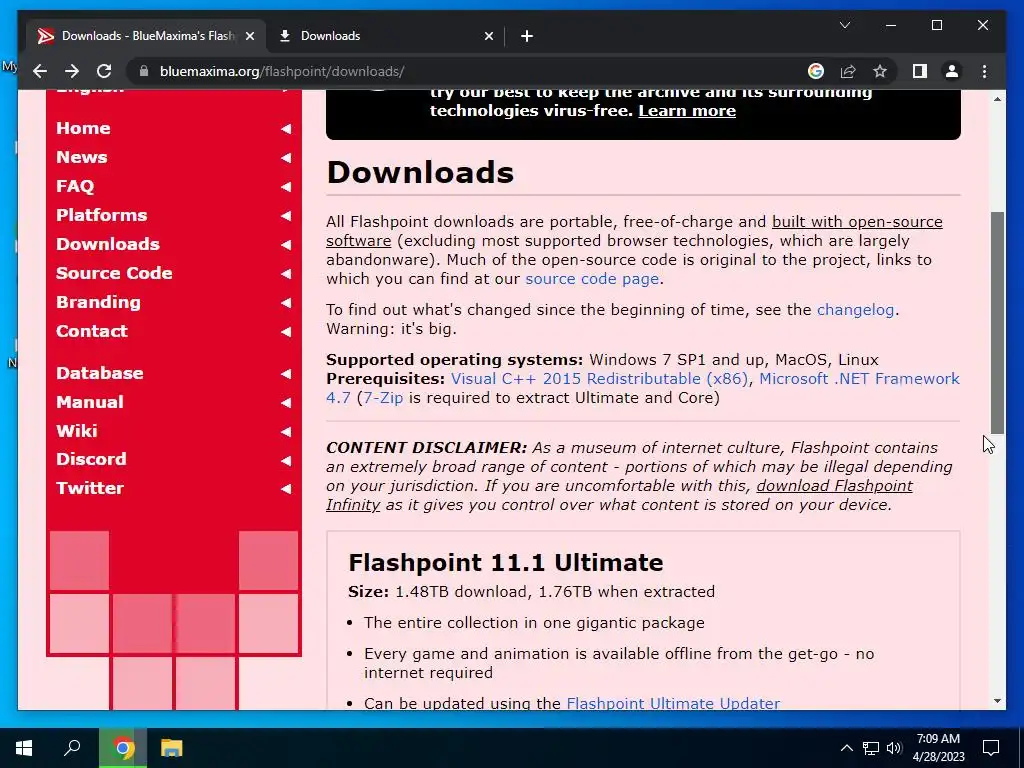Open the network status tray icon
Viewport: 1024px width, 768px height.
[871, 748]
